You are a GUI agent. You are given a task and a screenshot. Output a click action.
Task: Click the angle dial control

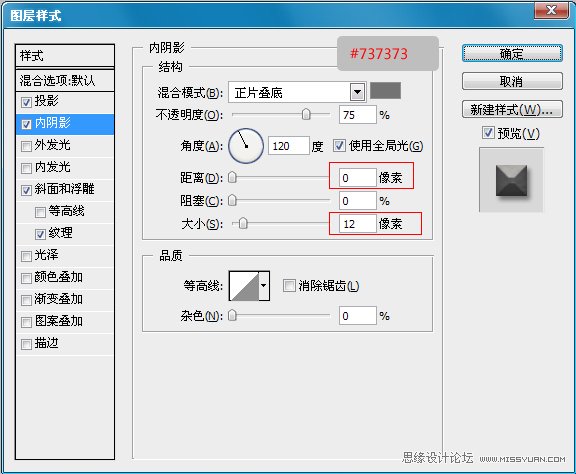tap(246, 146)
